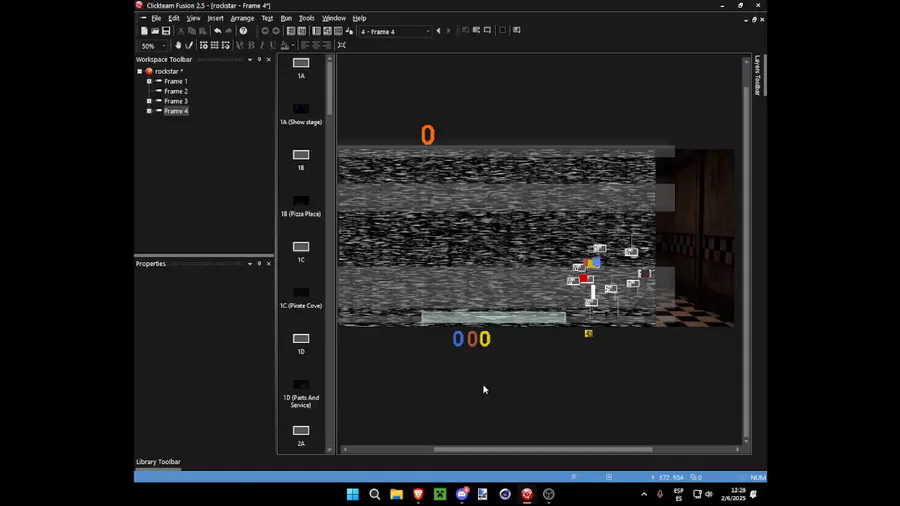Click the Run Frame toolbar icon
900x506 pixels.
click(x=487, y=30)
